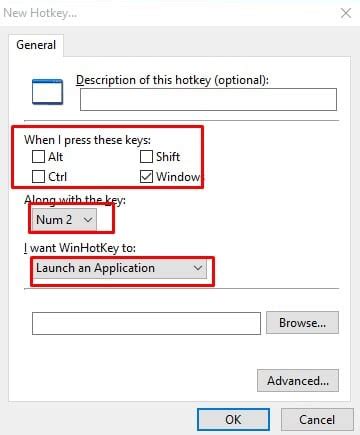Viewport: 360px width, 435px height.
Task: Uncheck the Windows key checkbox
Action: [146, 177]
